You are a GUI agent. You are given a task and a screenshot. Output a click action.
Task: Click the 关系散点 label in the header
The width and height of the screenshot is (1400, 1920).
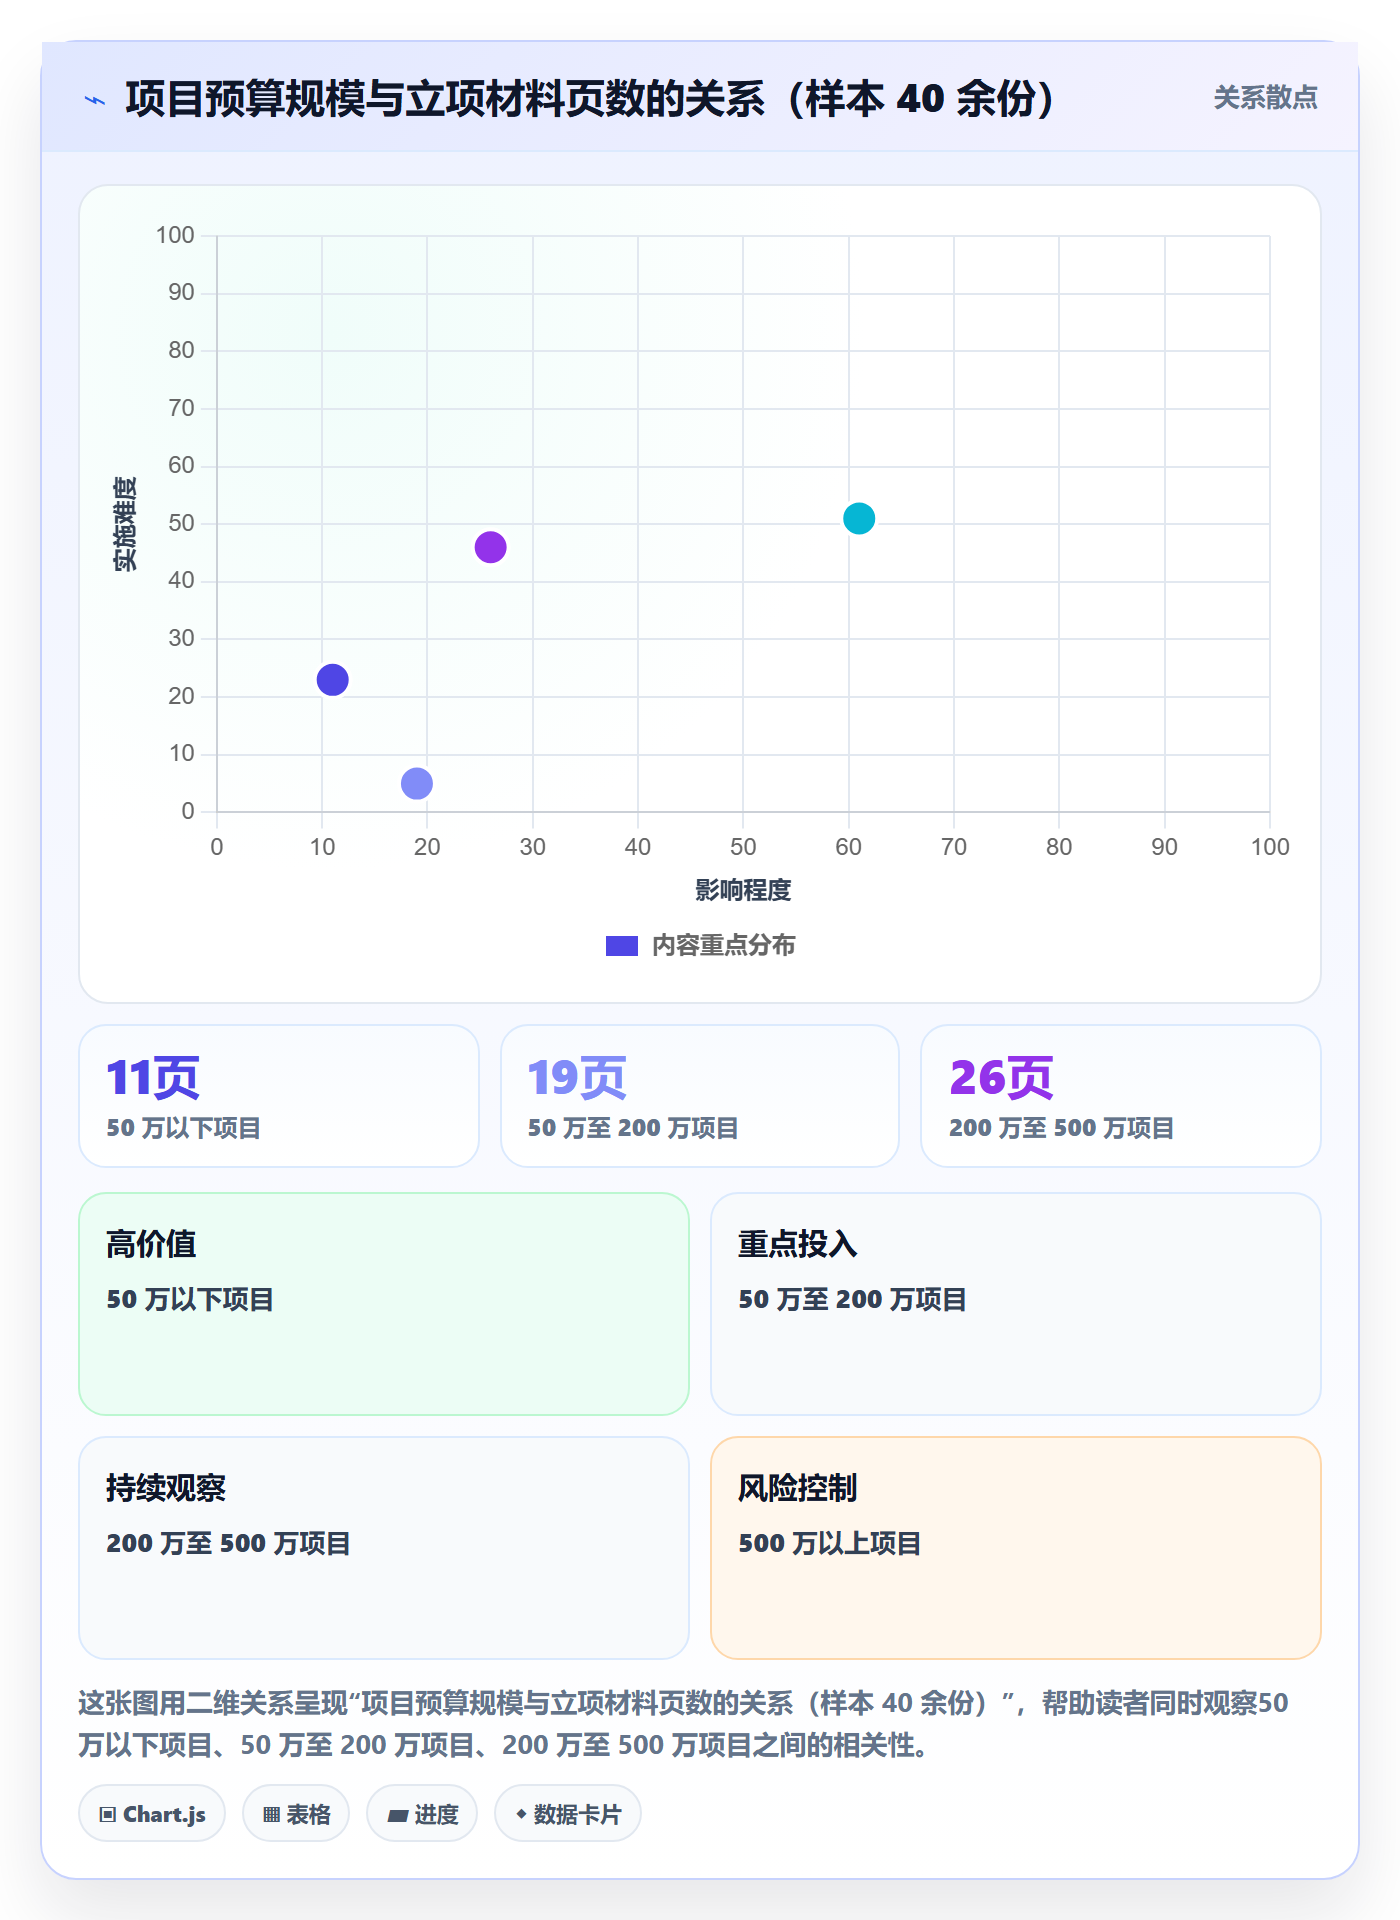pyautogui.click(x=1265, y=98)
